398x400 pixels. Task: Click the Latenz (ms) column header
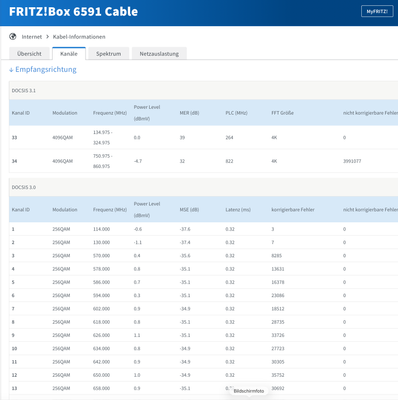[x=238, y=209]
